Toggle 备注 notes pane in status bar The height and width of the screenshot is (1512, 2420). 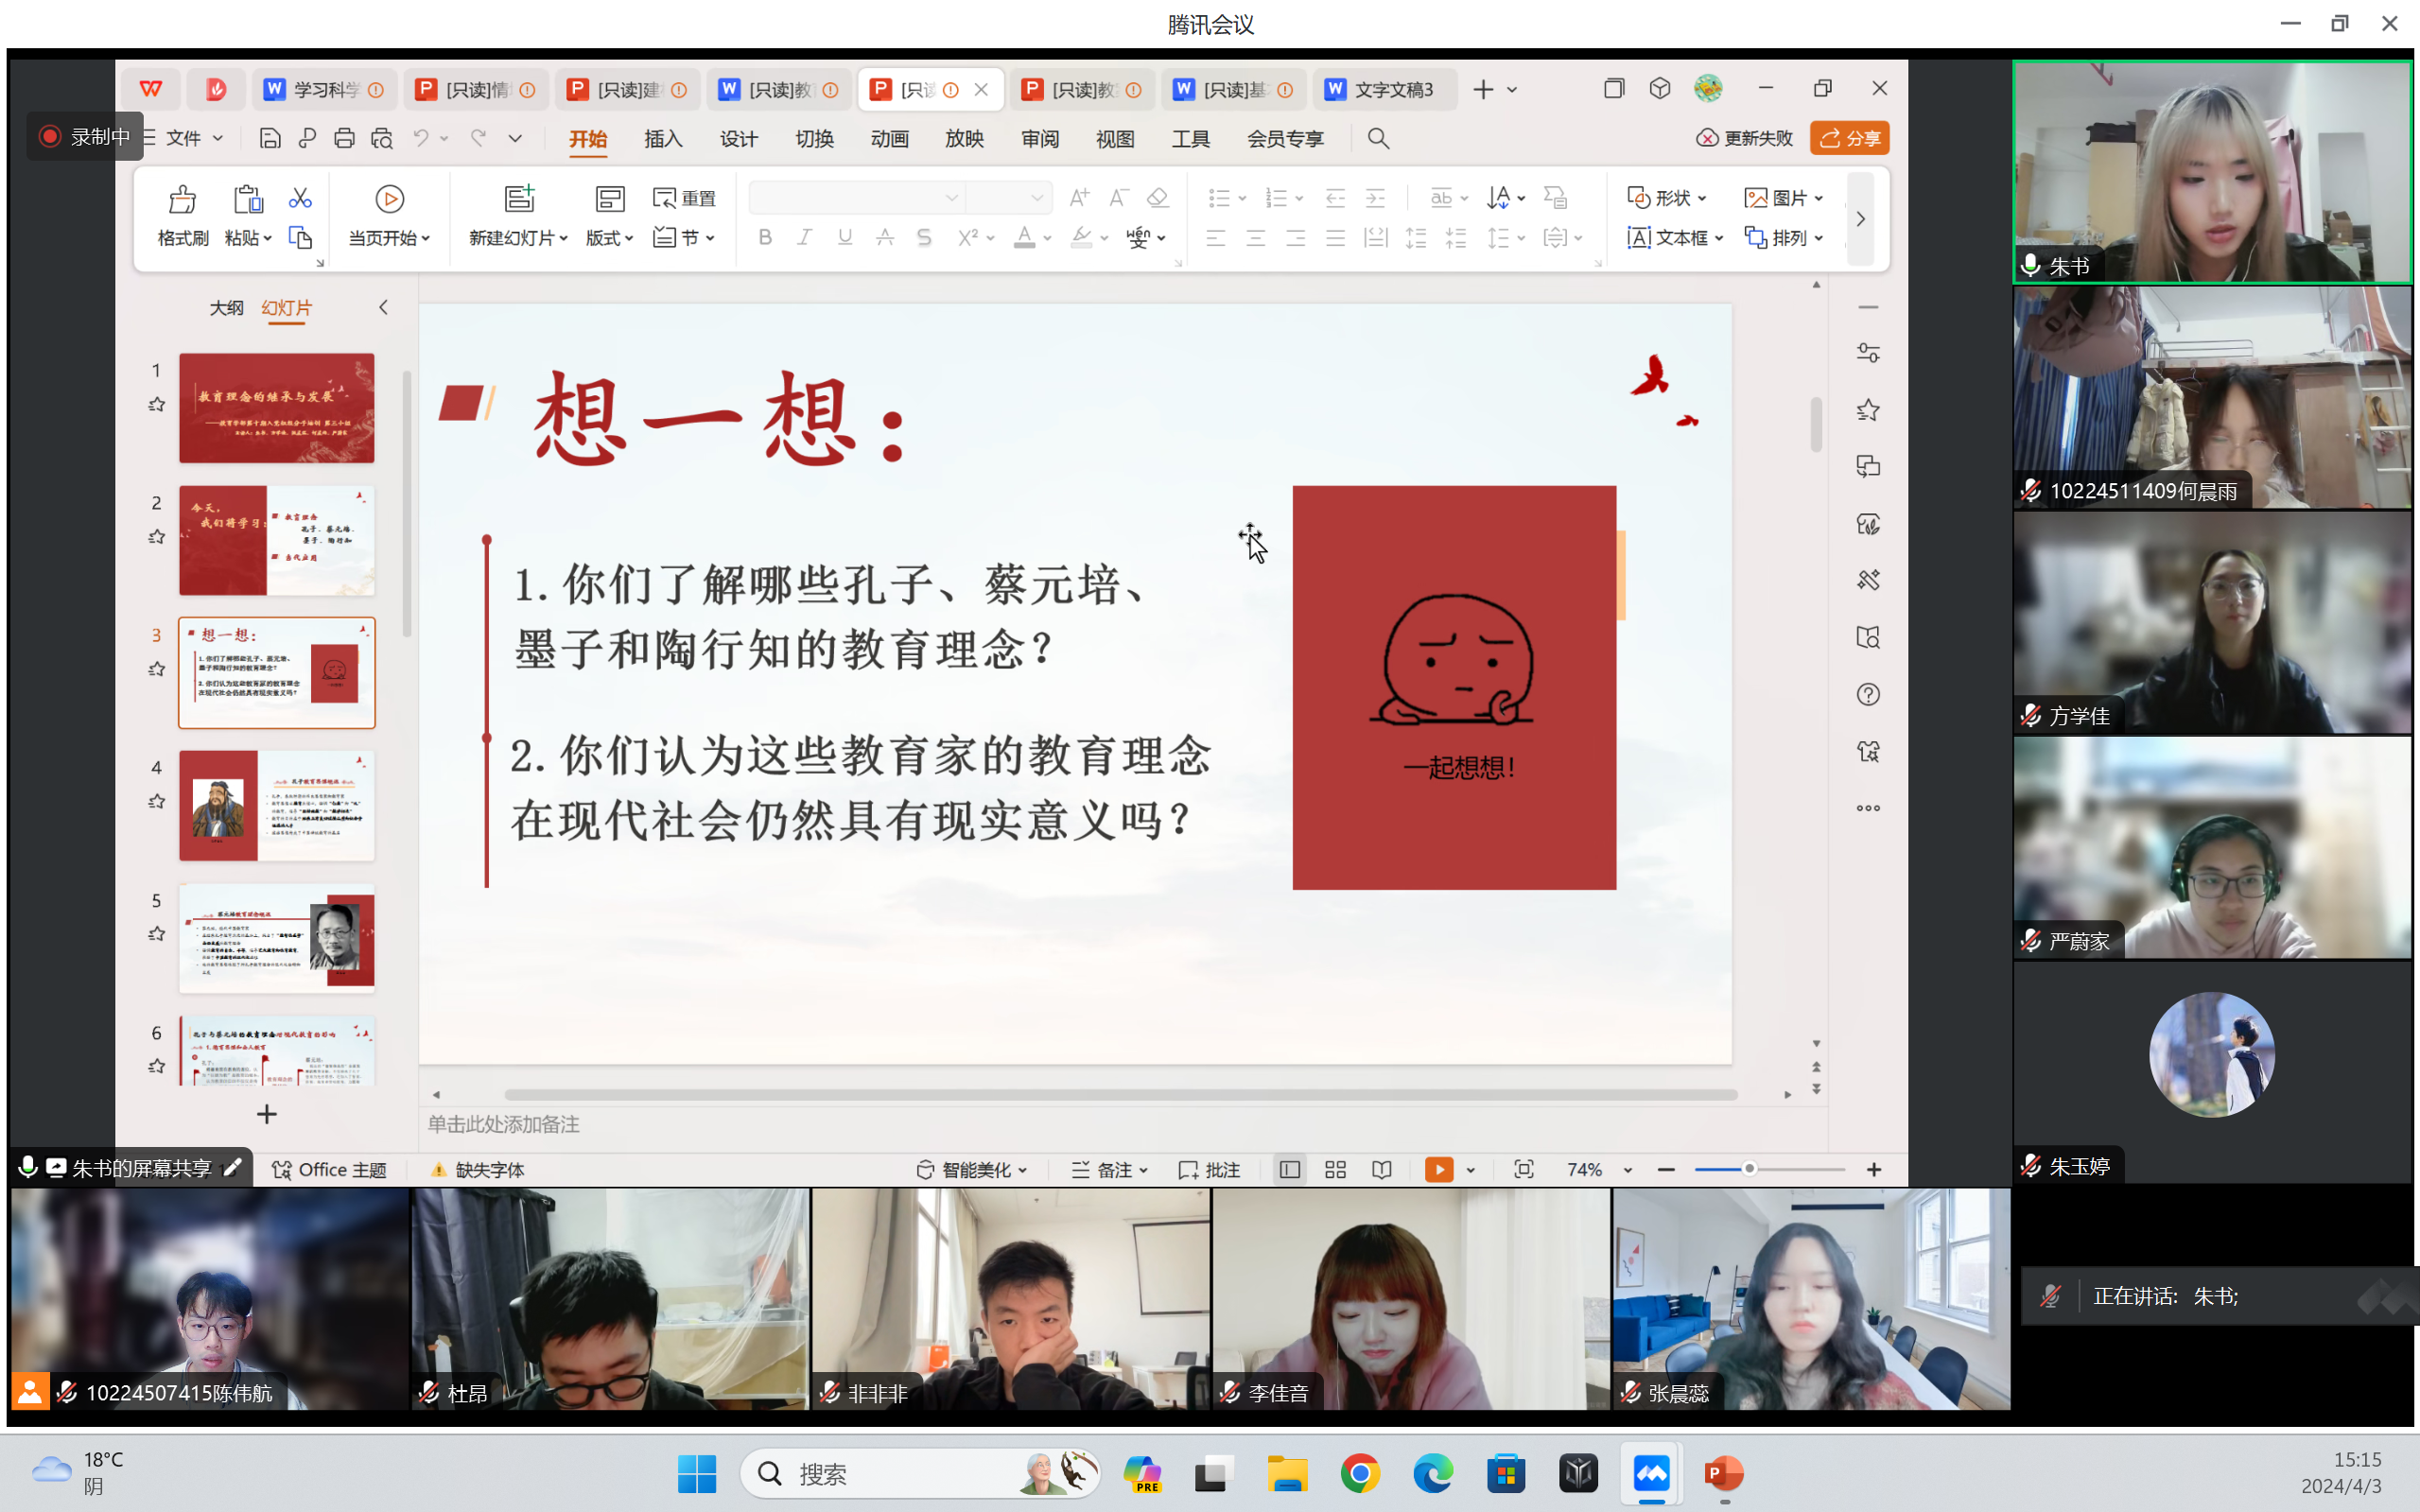click(1110, 1170)
